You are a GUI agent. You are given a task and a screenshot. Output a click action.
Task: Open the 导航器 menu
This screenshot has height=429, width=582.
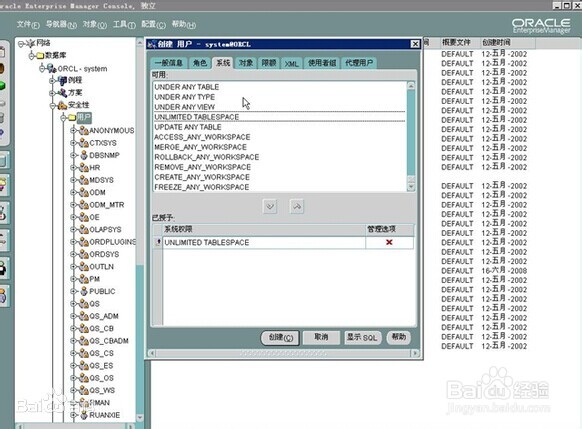61,24
